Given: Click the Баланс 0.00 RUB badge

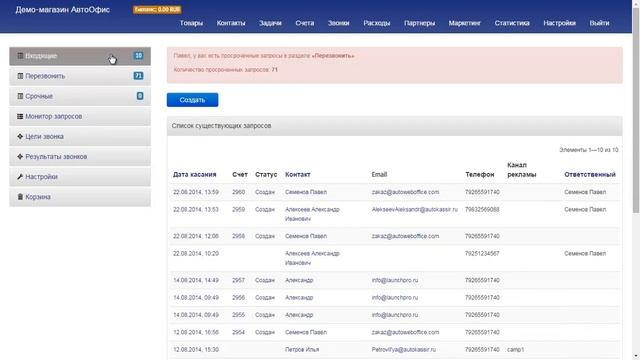Looking at the screenshot, I should coord(157,9).
